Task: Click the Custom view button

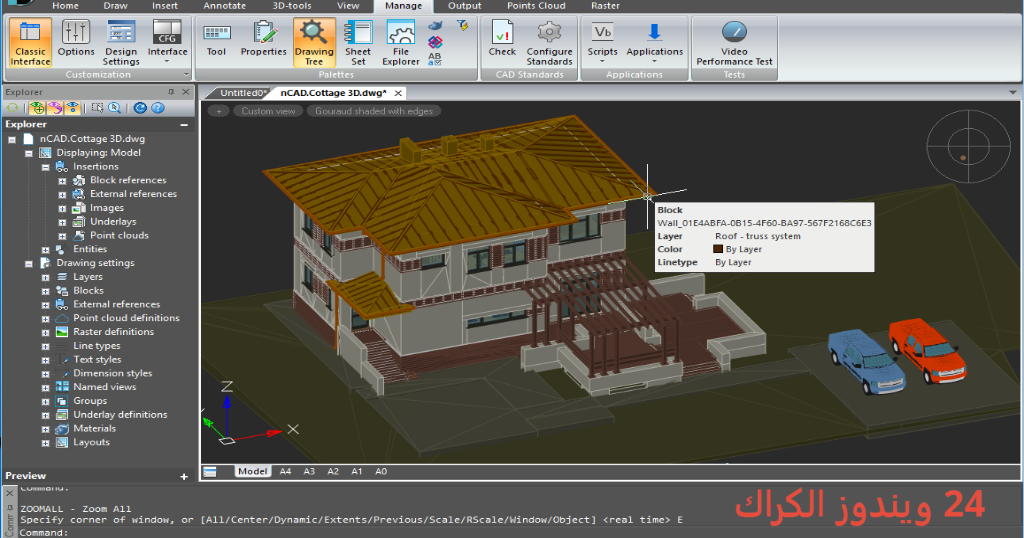Action: (x=268, y=111)
